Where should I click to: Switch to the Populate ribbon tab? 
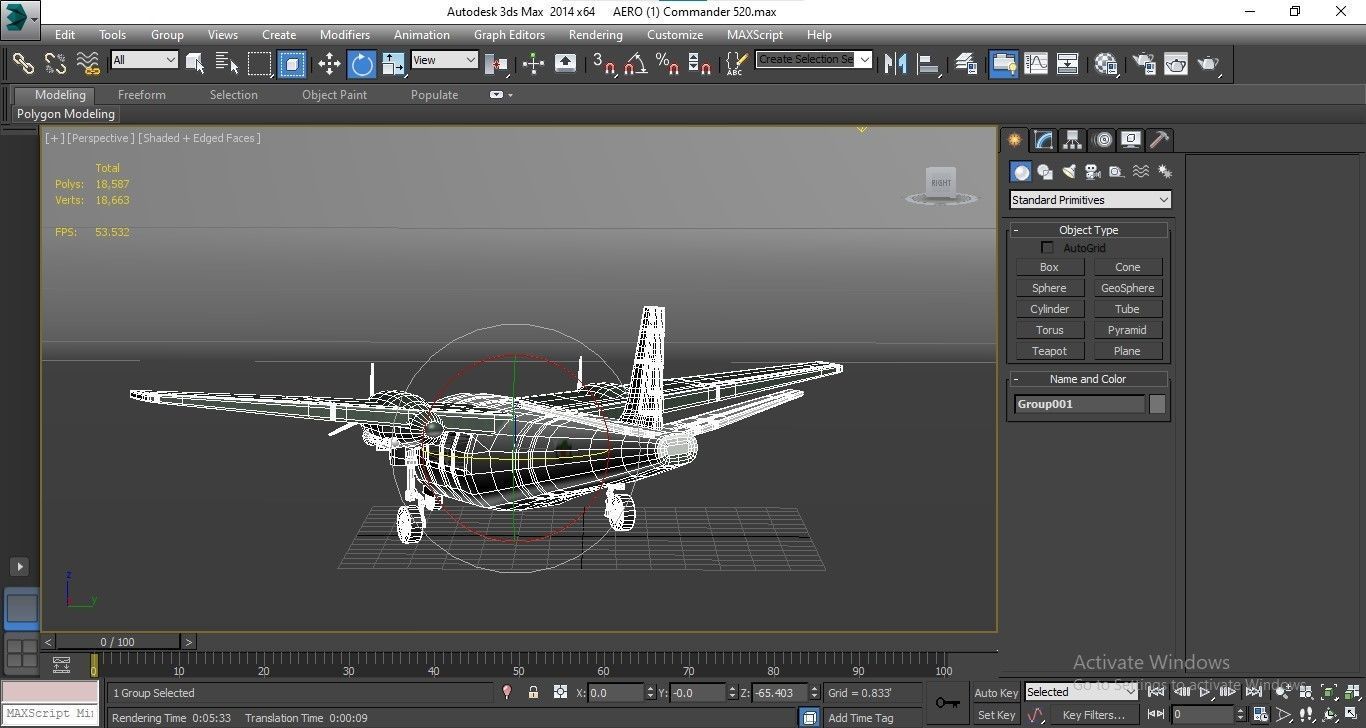point(434,95)
